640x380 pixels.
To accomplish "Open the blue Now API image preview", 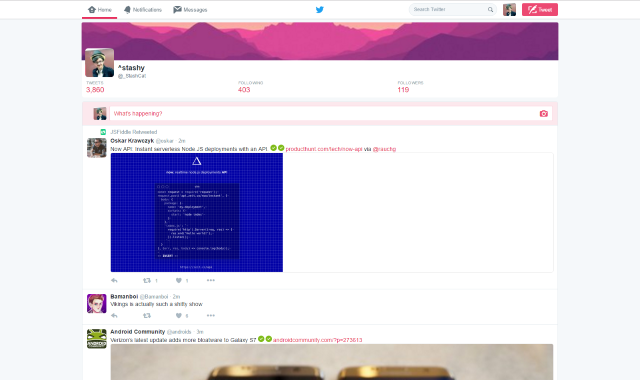I will tap(197, 212).
